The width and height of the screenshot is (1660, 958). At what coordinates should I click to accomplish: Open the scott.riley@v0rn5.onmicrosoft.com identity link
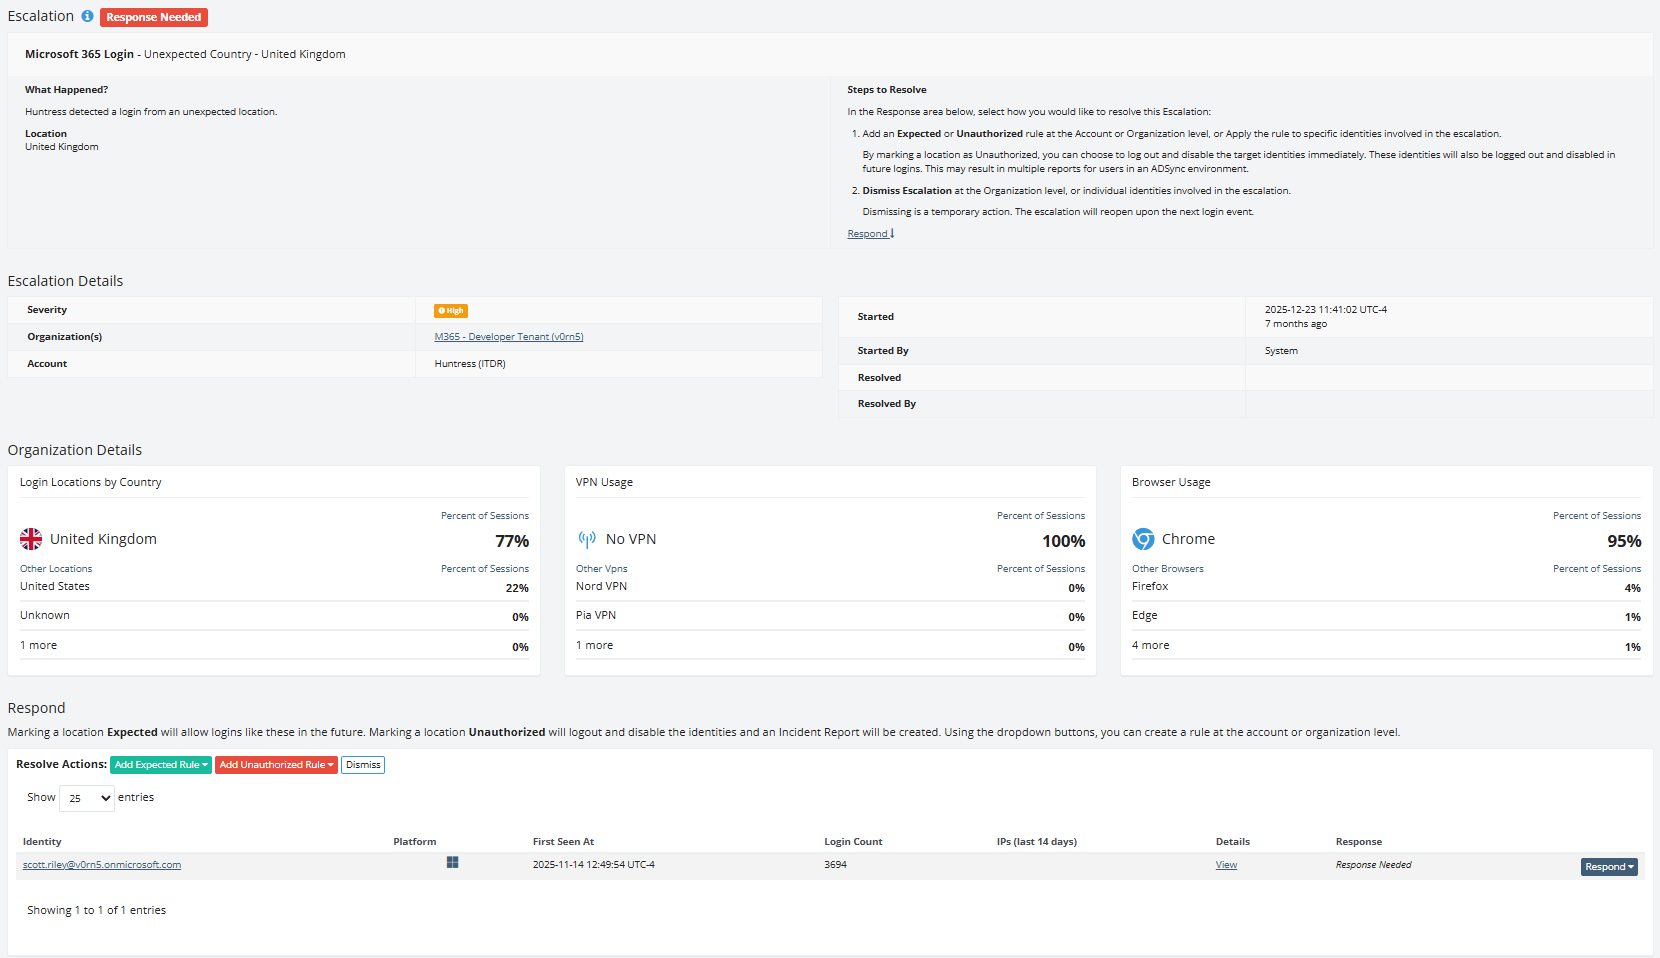102,865
